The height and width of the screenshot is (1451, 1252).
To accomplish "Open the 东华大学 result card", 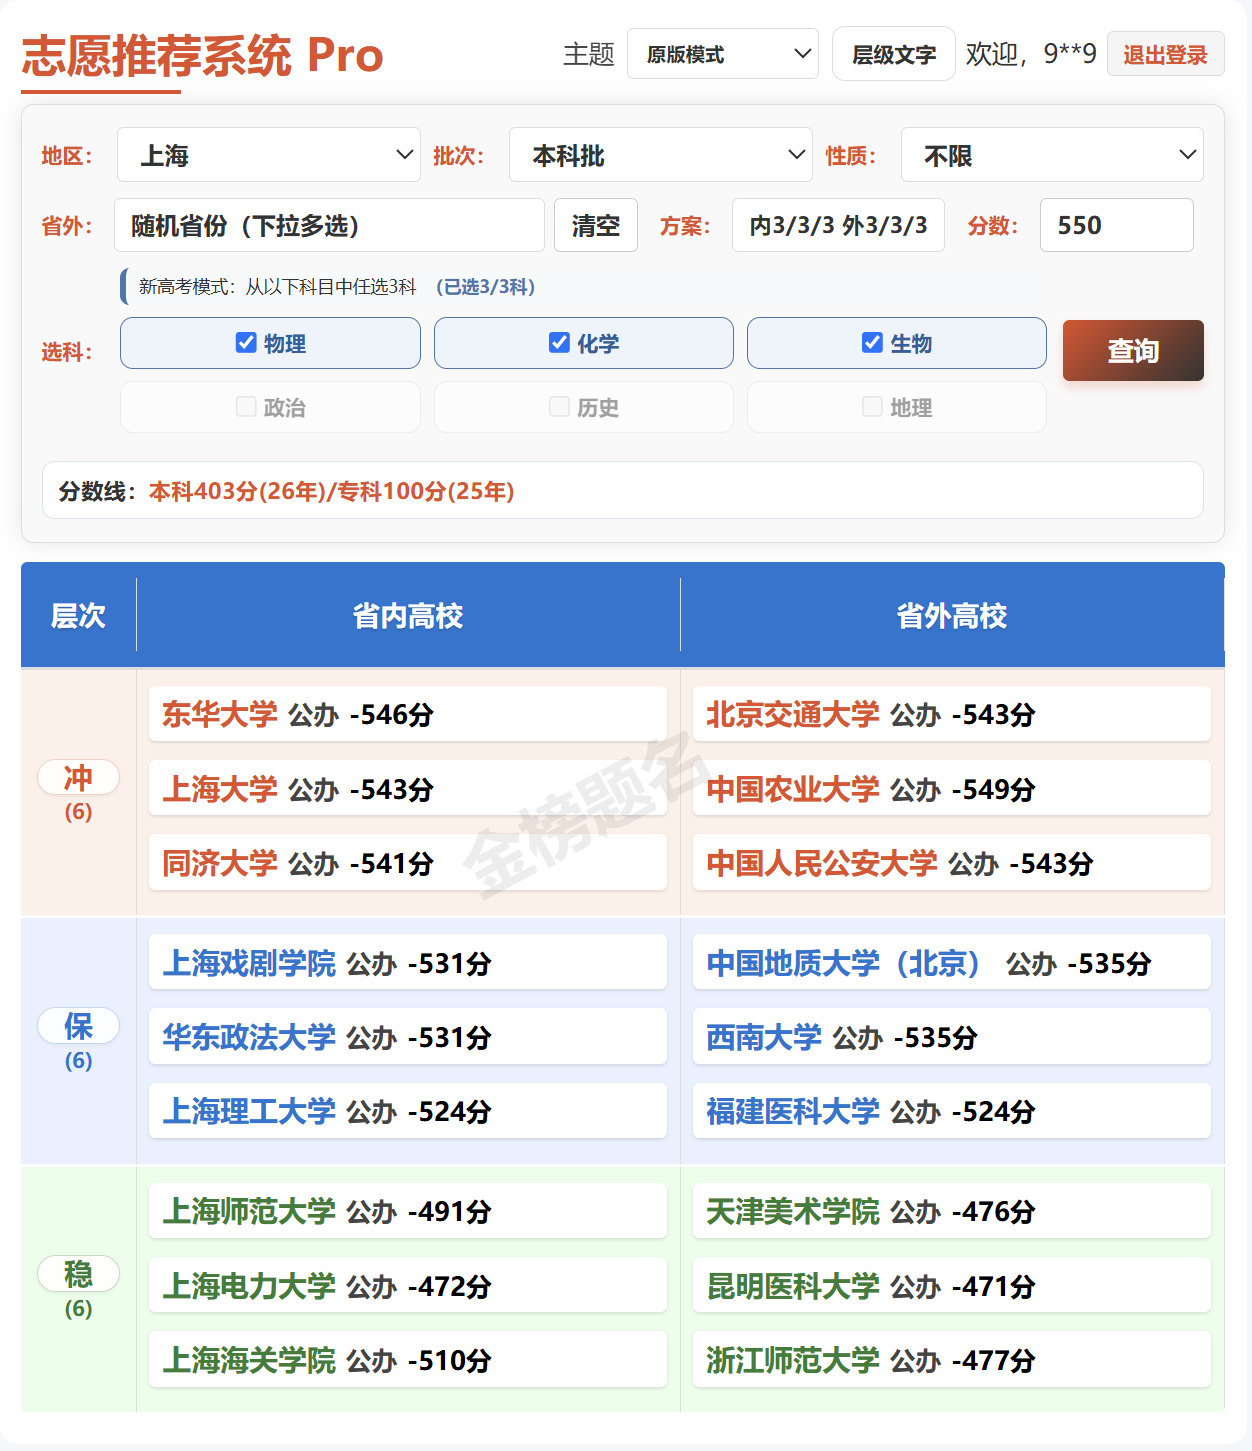I will tap(408, 714).
